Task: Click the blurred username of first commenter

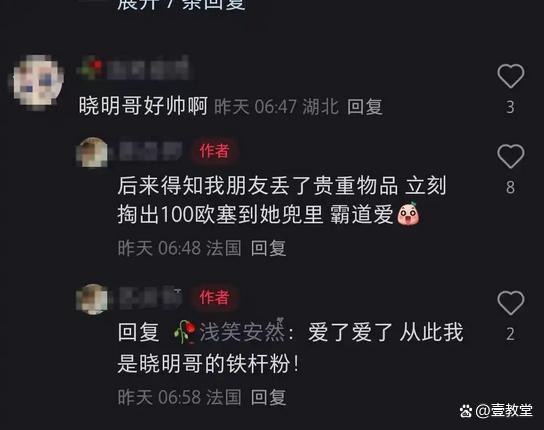Action: (148, 69)
